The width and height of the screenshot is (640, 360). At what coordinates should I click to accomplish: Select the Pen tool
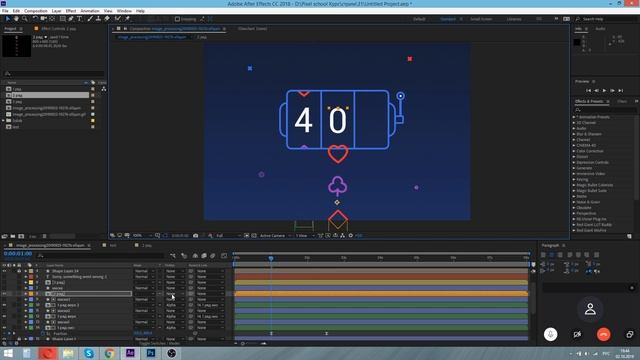(71, 19)
